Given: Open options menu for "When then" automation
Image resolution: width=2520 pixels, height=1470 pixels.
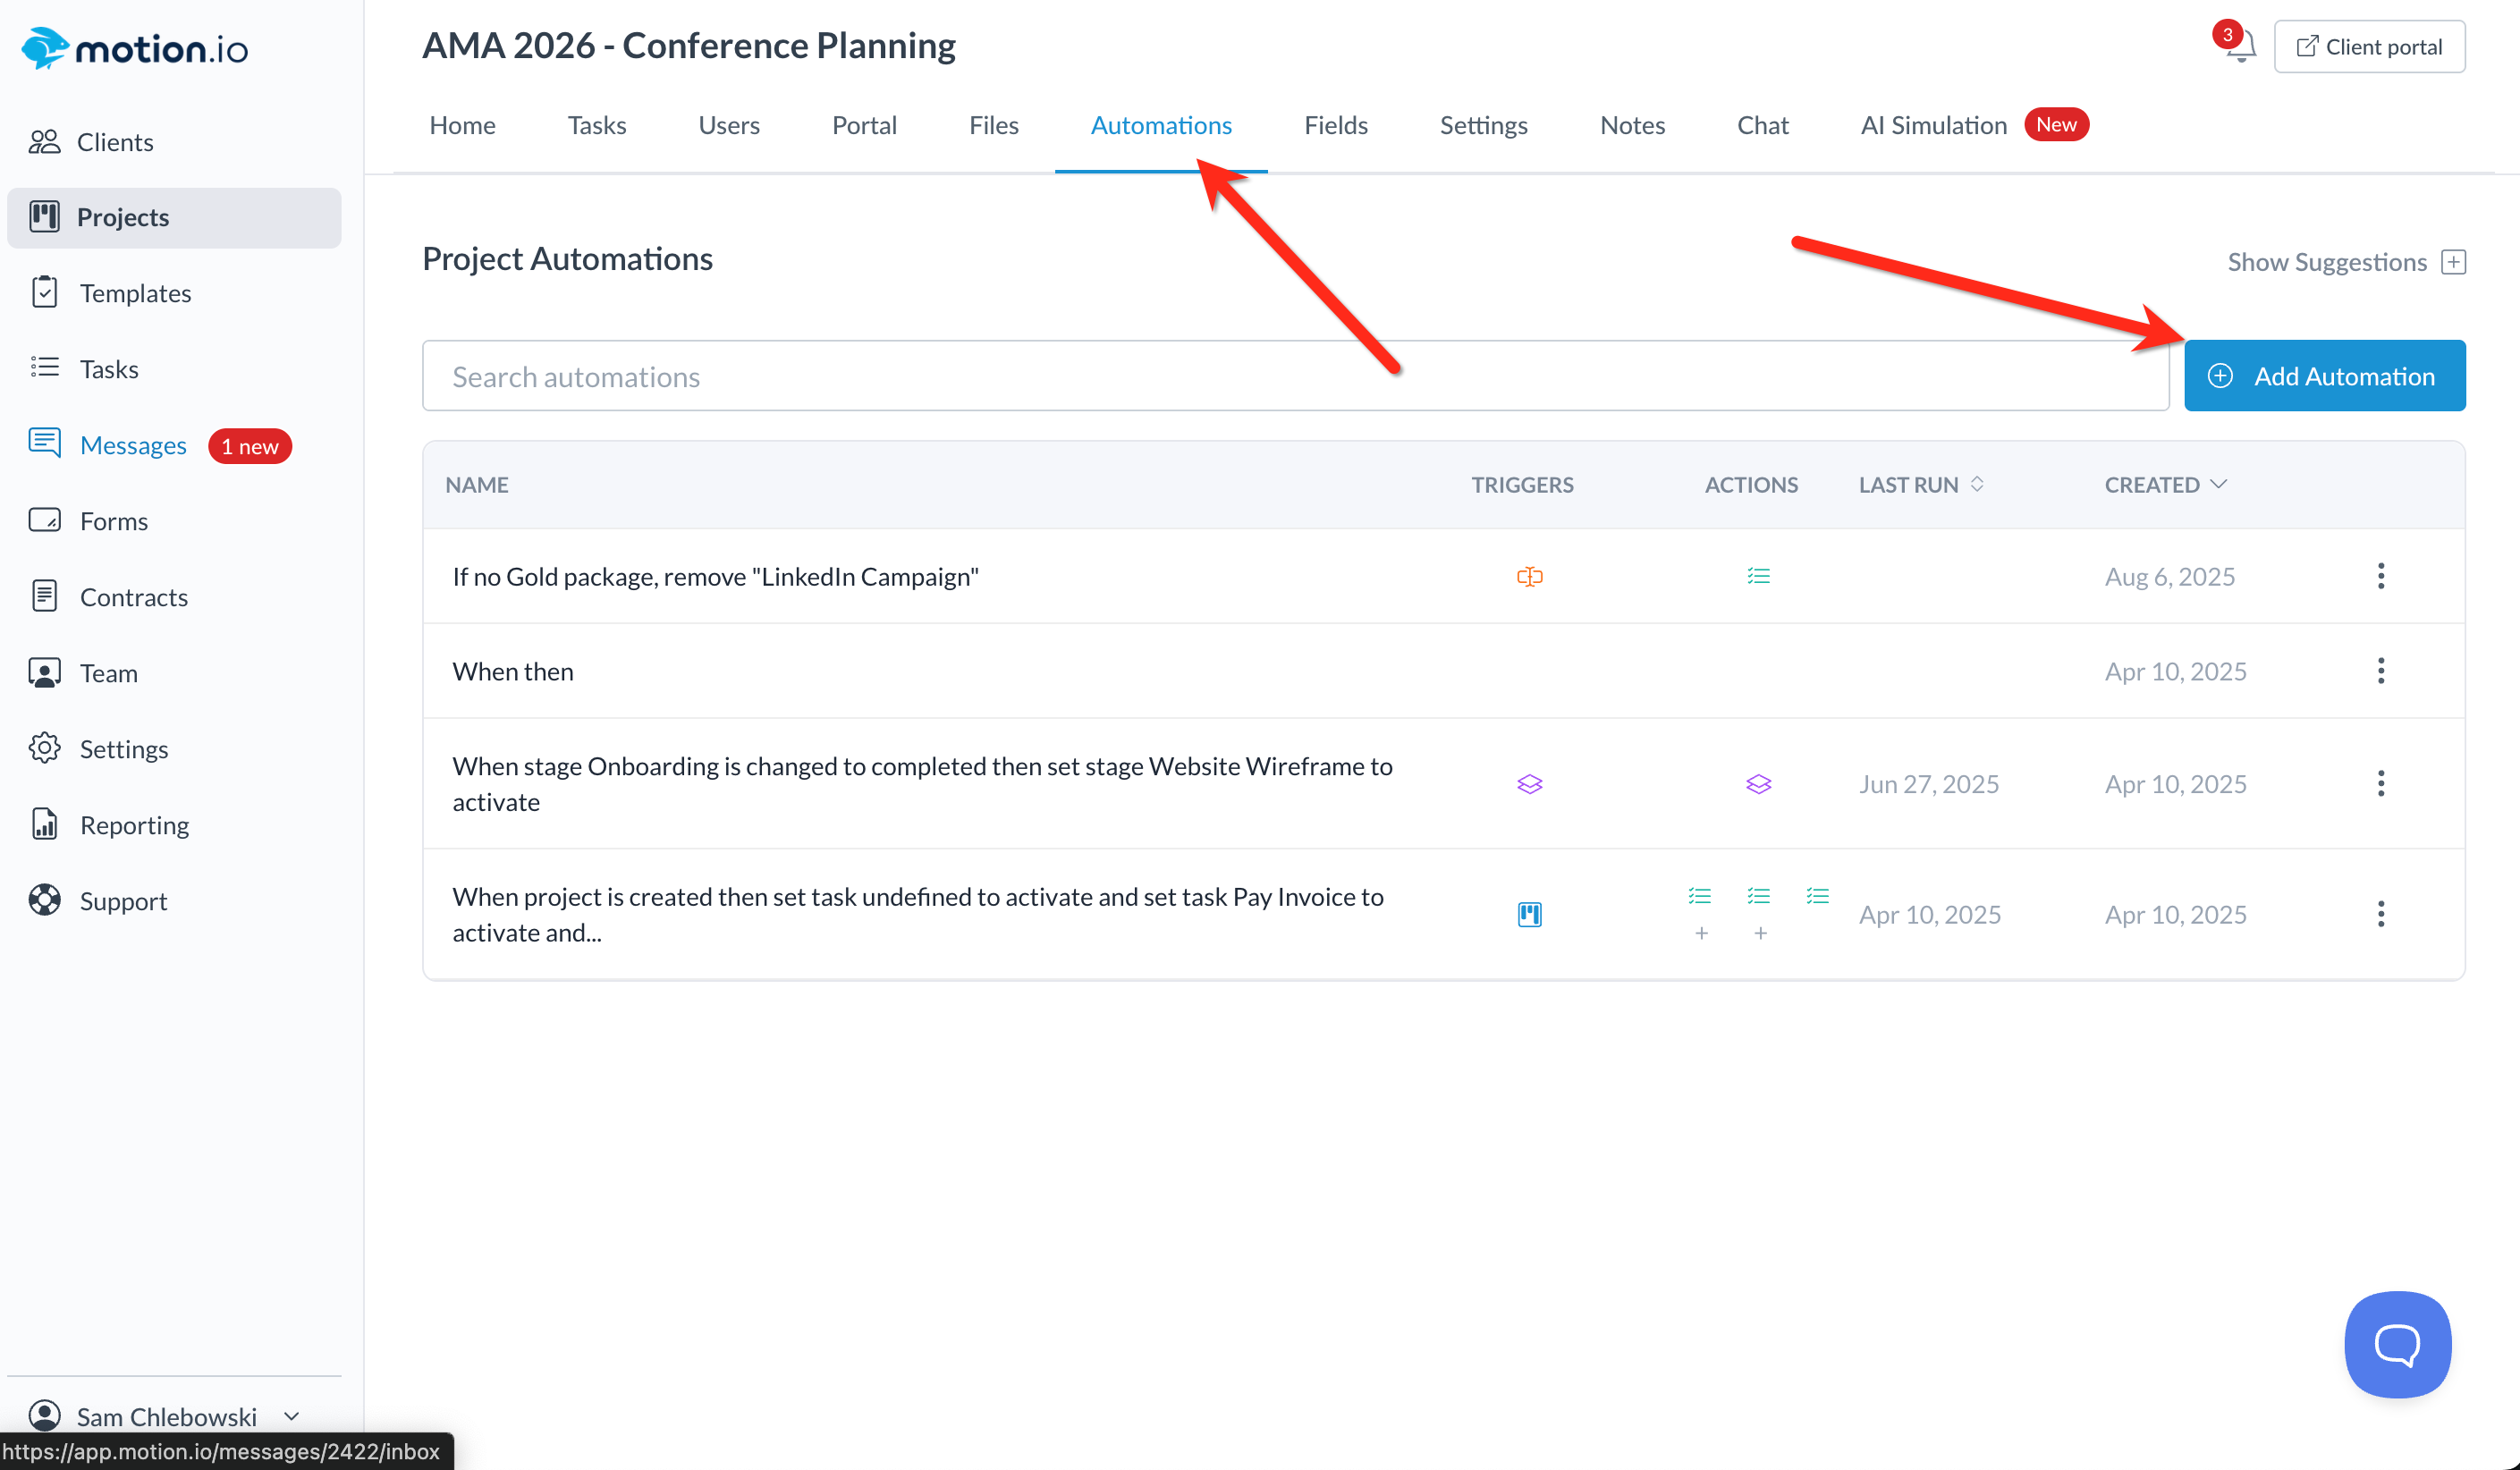Looking at the screenshot, I should click(x=2380, y=671).
